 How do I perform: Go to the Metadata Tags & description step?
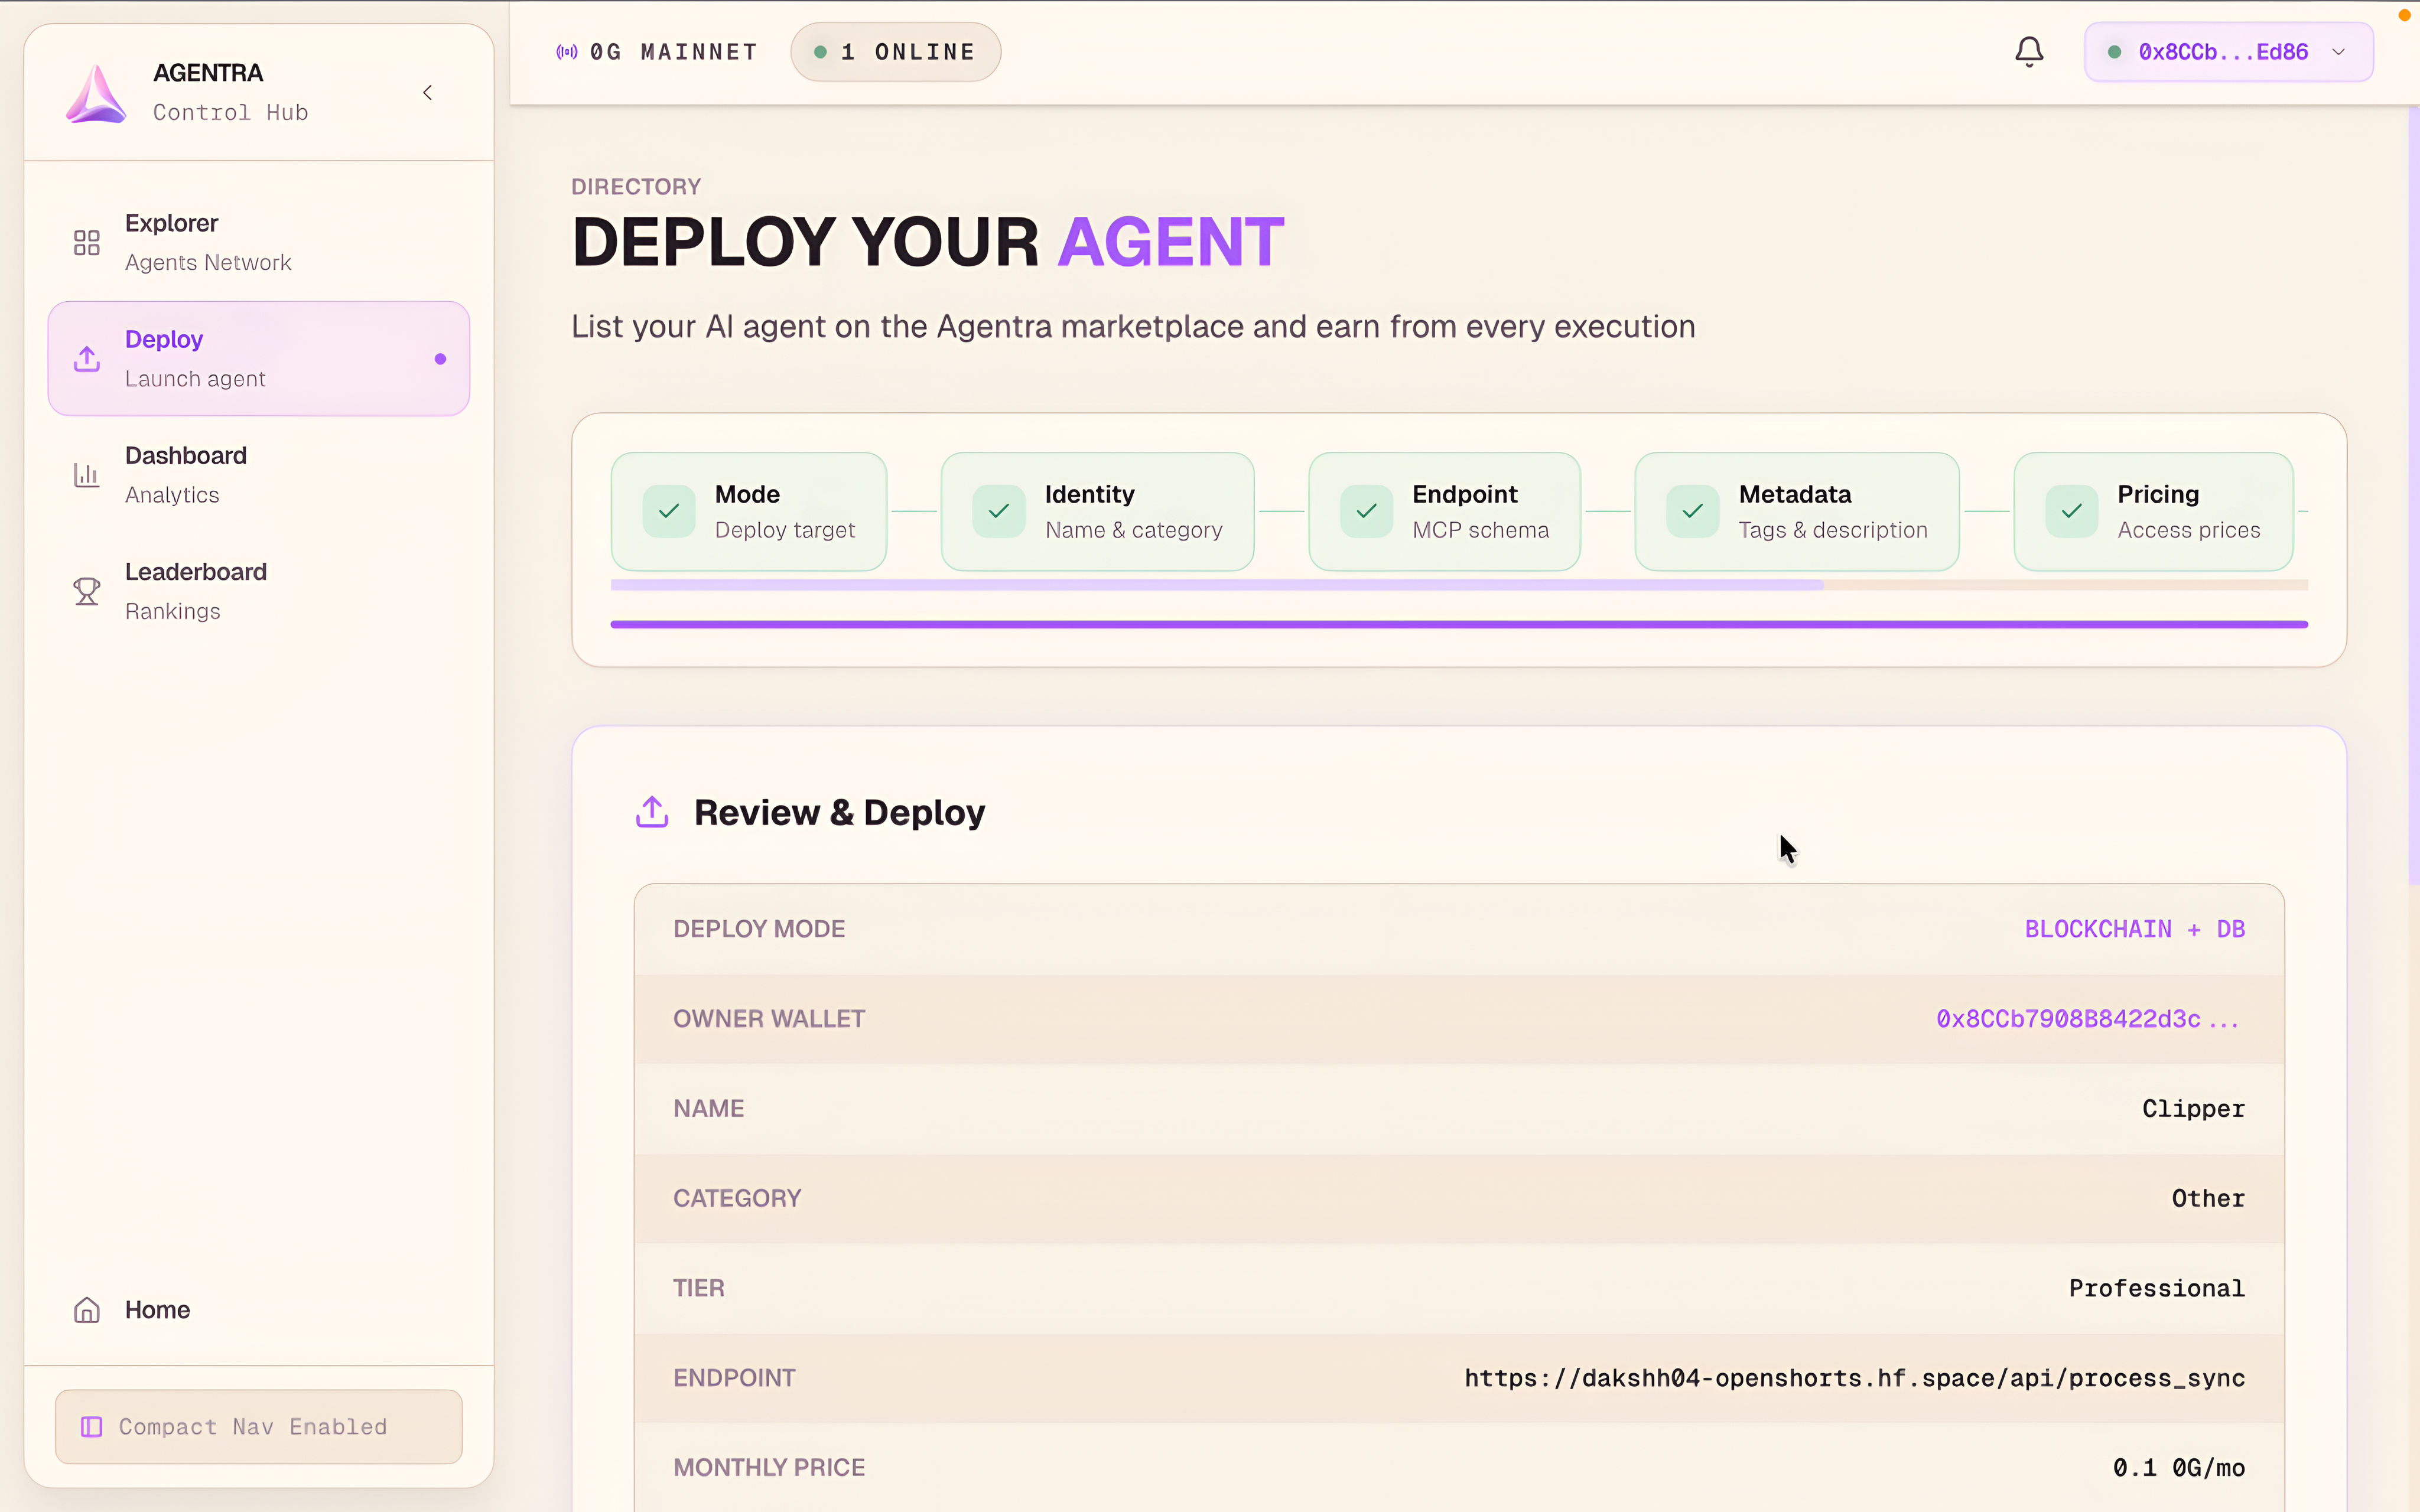[x=1797, y=511]
